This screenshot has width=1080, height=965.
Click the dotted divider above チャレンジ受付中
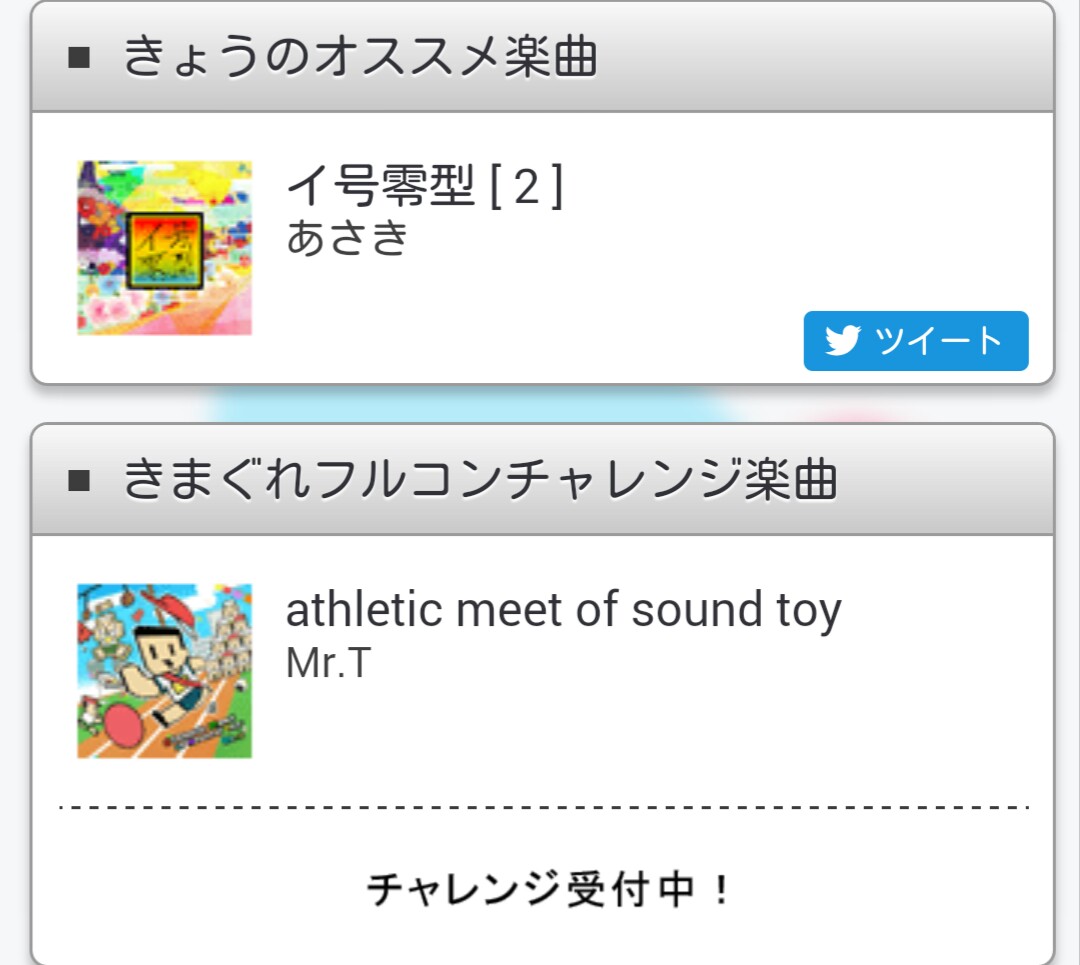[x=543, y=807]
